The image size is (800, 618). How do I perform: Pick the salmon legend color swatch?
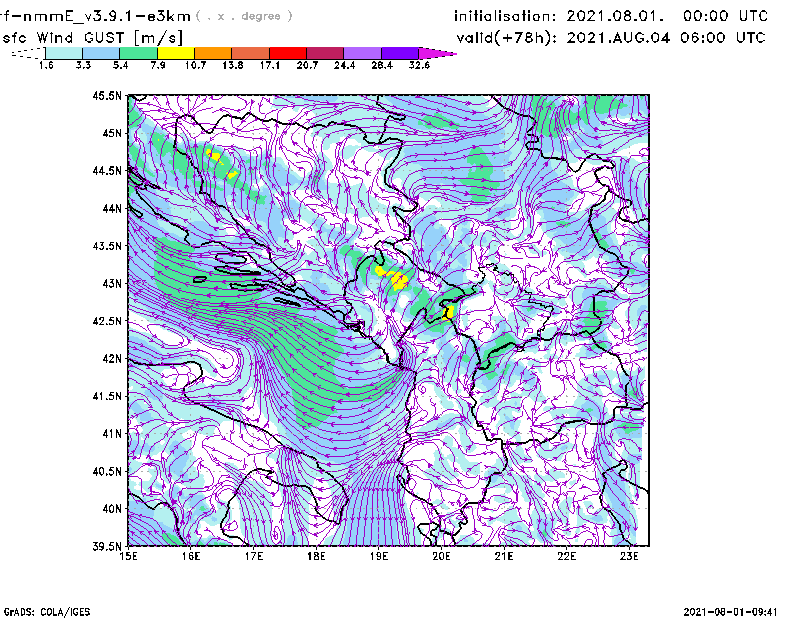(x=251, y=53)
